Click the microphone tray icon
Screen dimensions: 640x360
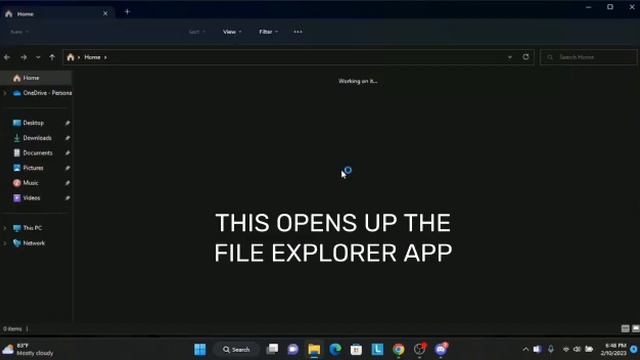[551, 349]
